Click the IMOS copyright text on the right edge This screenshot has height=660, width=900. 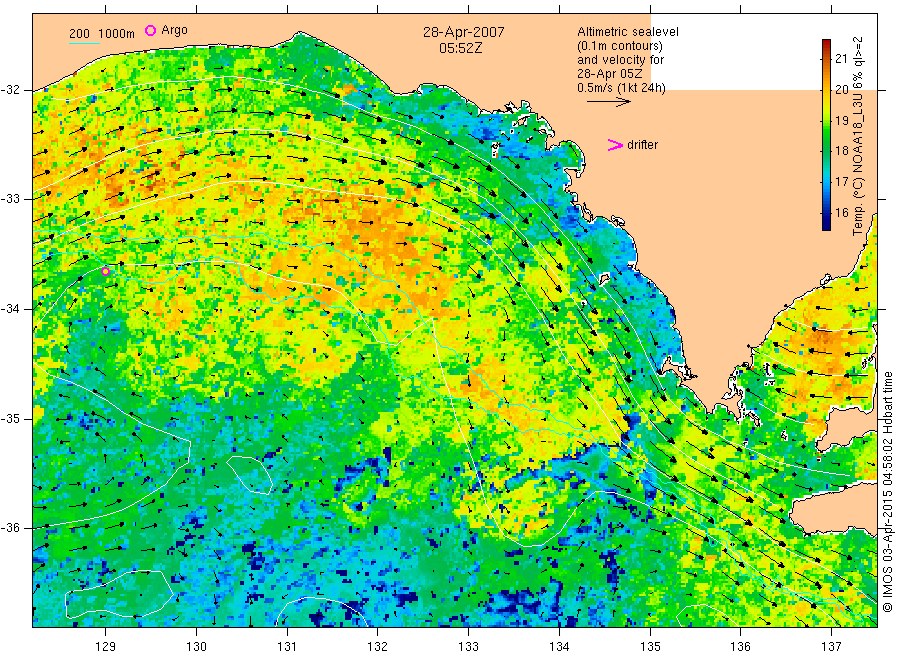tap(887, 491)
